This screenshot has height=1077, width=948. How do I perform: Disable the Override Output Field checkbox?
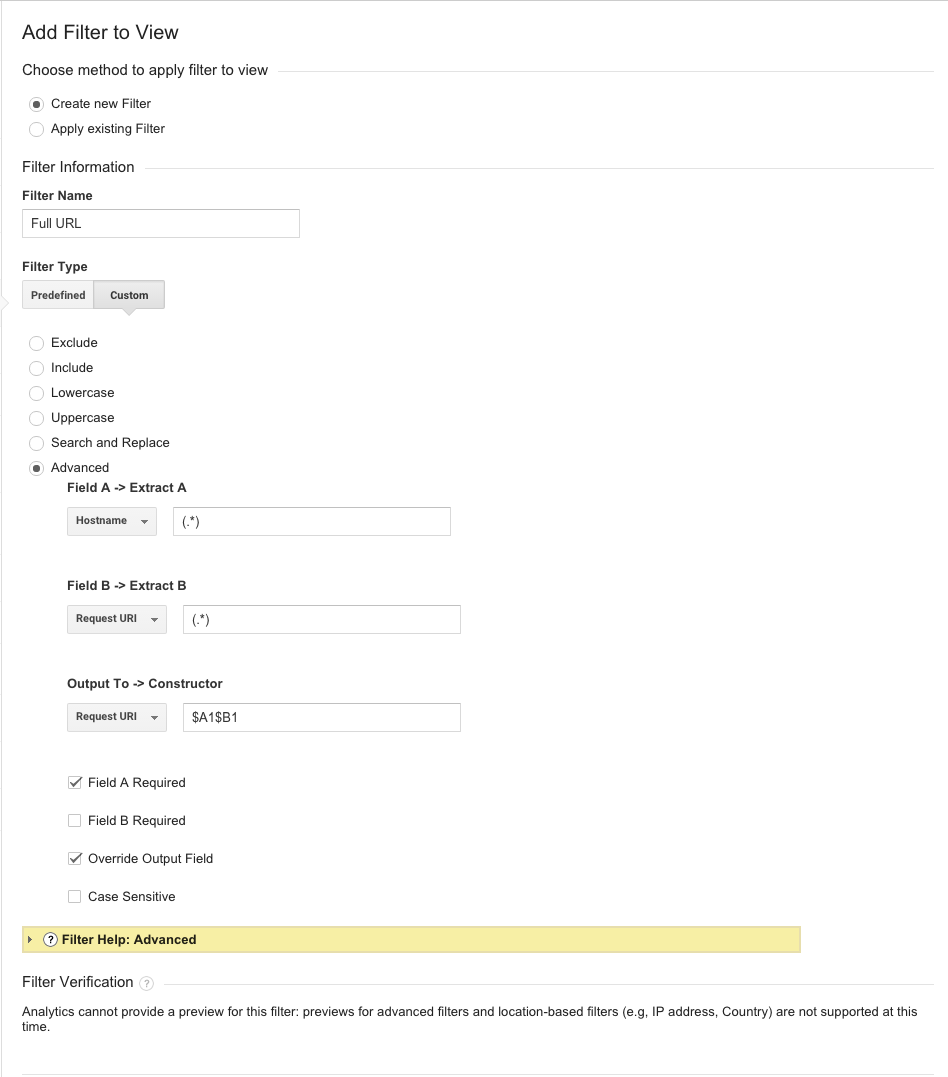coord(75,859)
